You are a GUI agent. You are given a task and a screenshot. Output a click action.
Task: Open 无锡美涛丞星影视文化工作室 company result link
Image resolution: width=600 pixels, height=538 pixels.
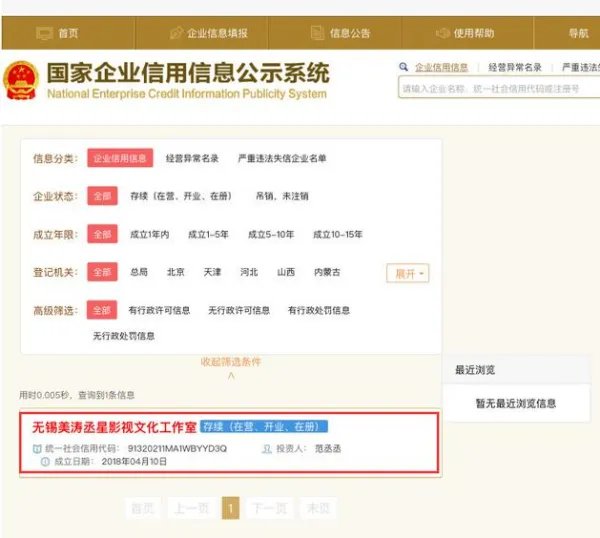click(110, 426)
